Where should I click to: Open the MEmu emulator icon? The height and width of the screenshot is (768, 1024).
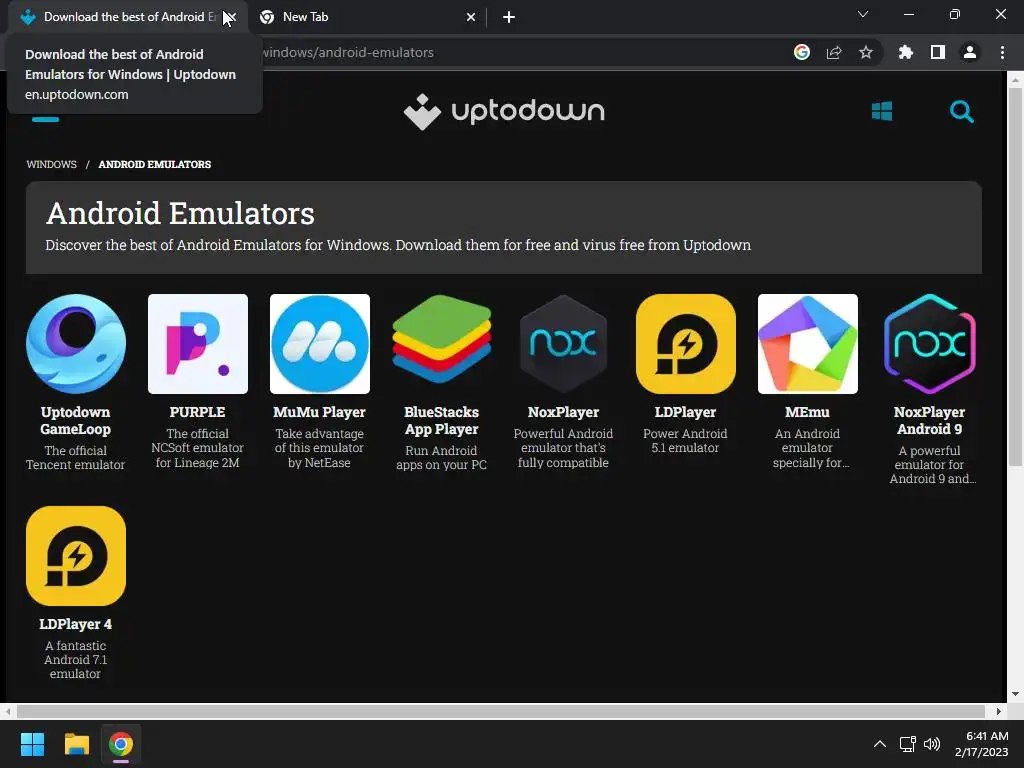(808, 344)
